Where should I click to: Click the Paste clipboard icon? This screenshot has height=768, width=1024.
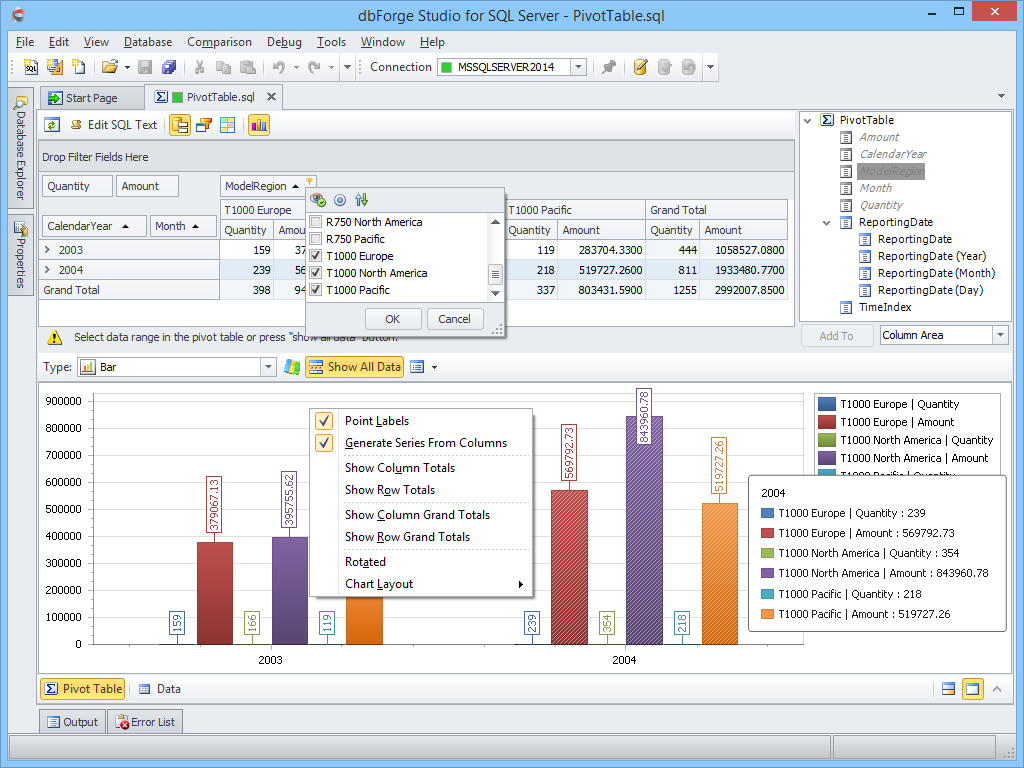(x=248, y=67)
